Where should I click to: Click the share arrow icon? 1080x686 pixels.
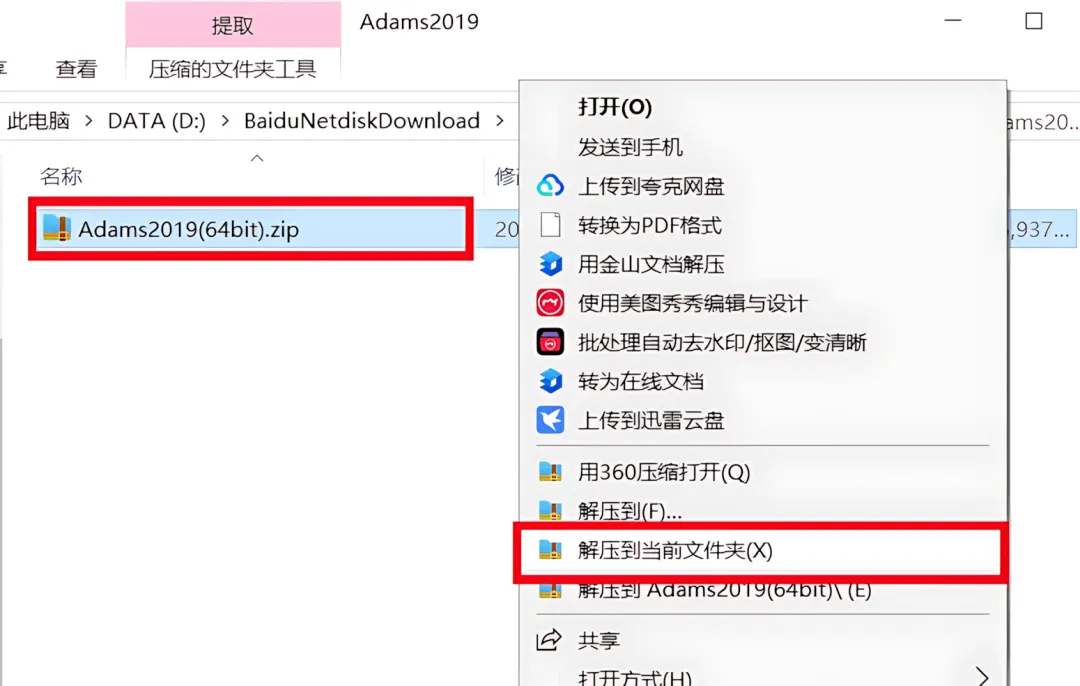pos(549,640)
